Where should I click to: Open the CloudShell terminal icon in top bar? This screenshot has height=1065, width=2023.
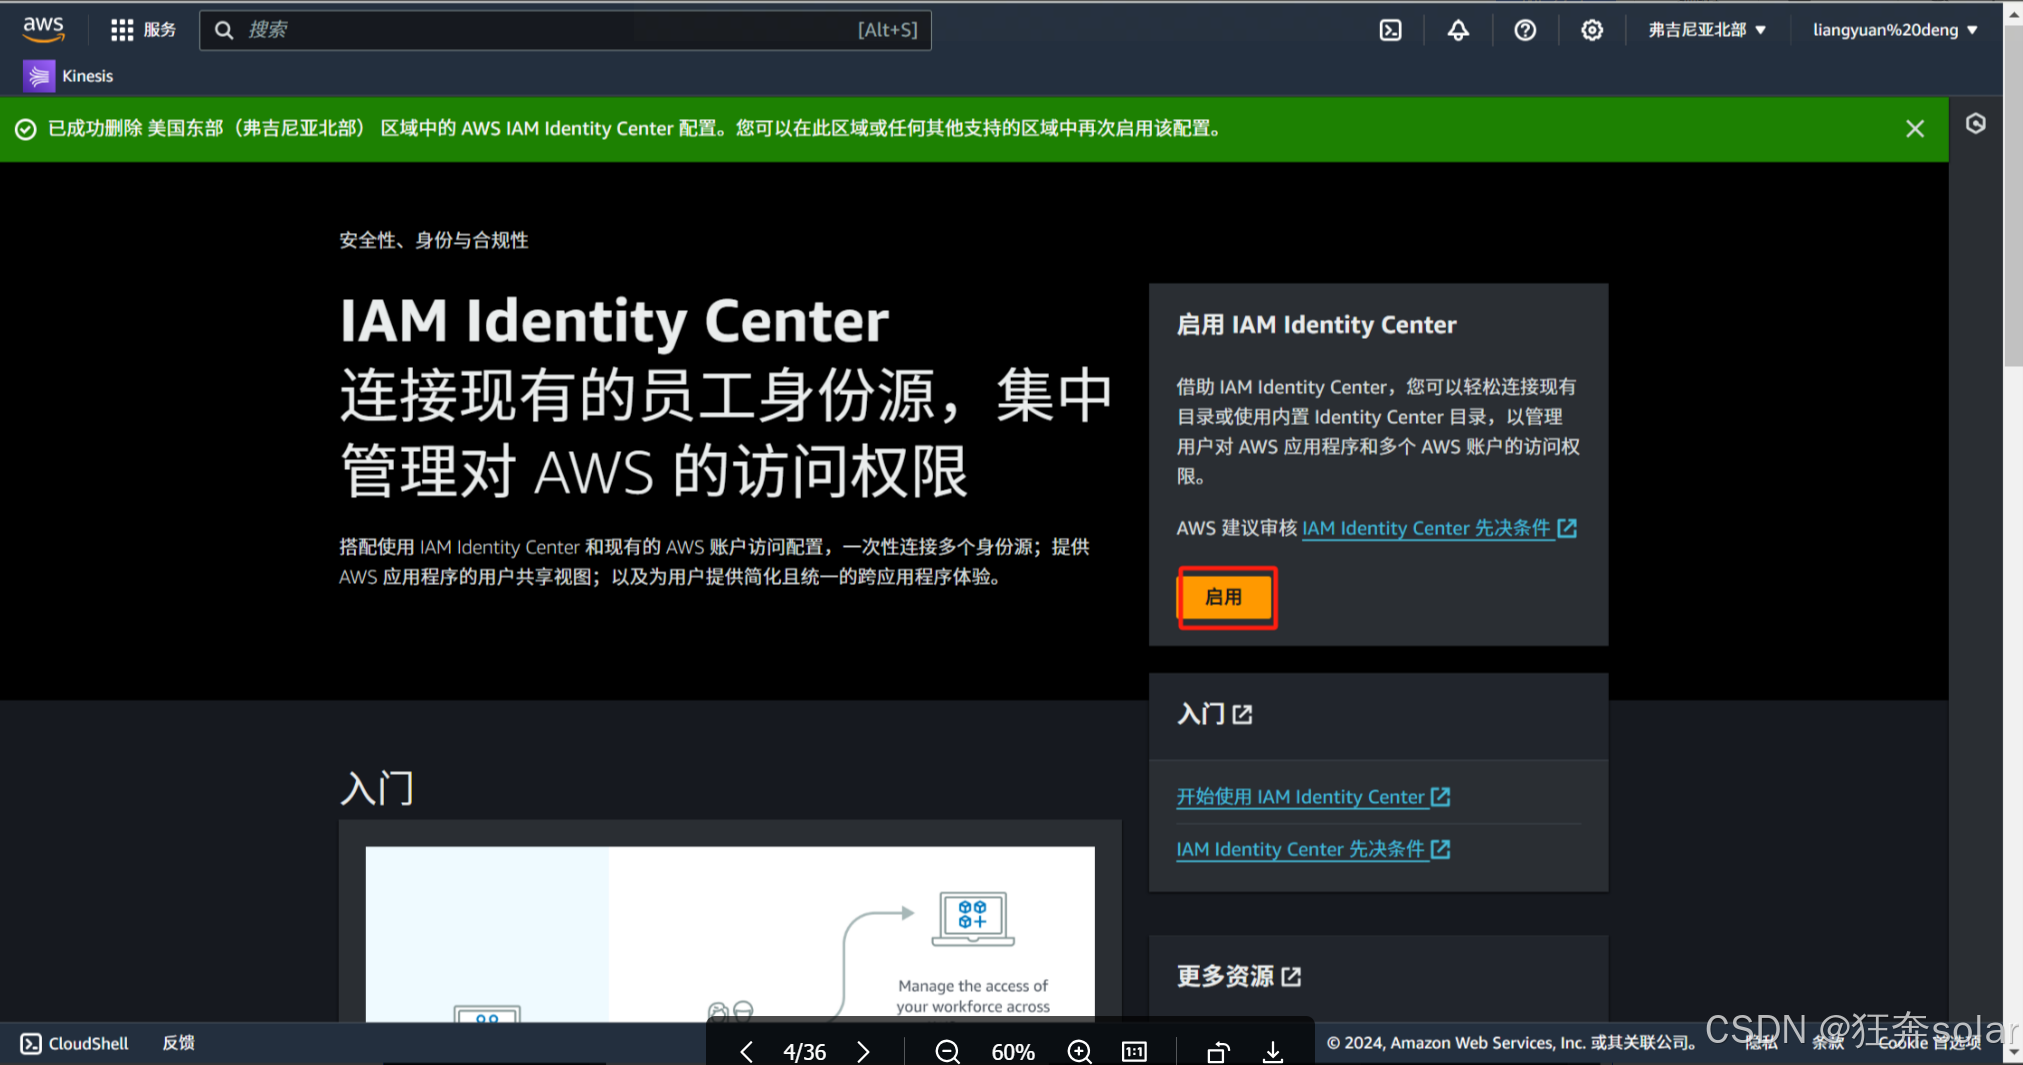pos(1390,30)
